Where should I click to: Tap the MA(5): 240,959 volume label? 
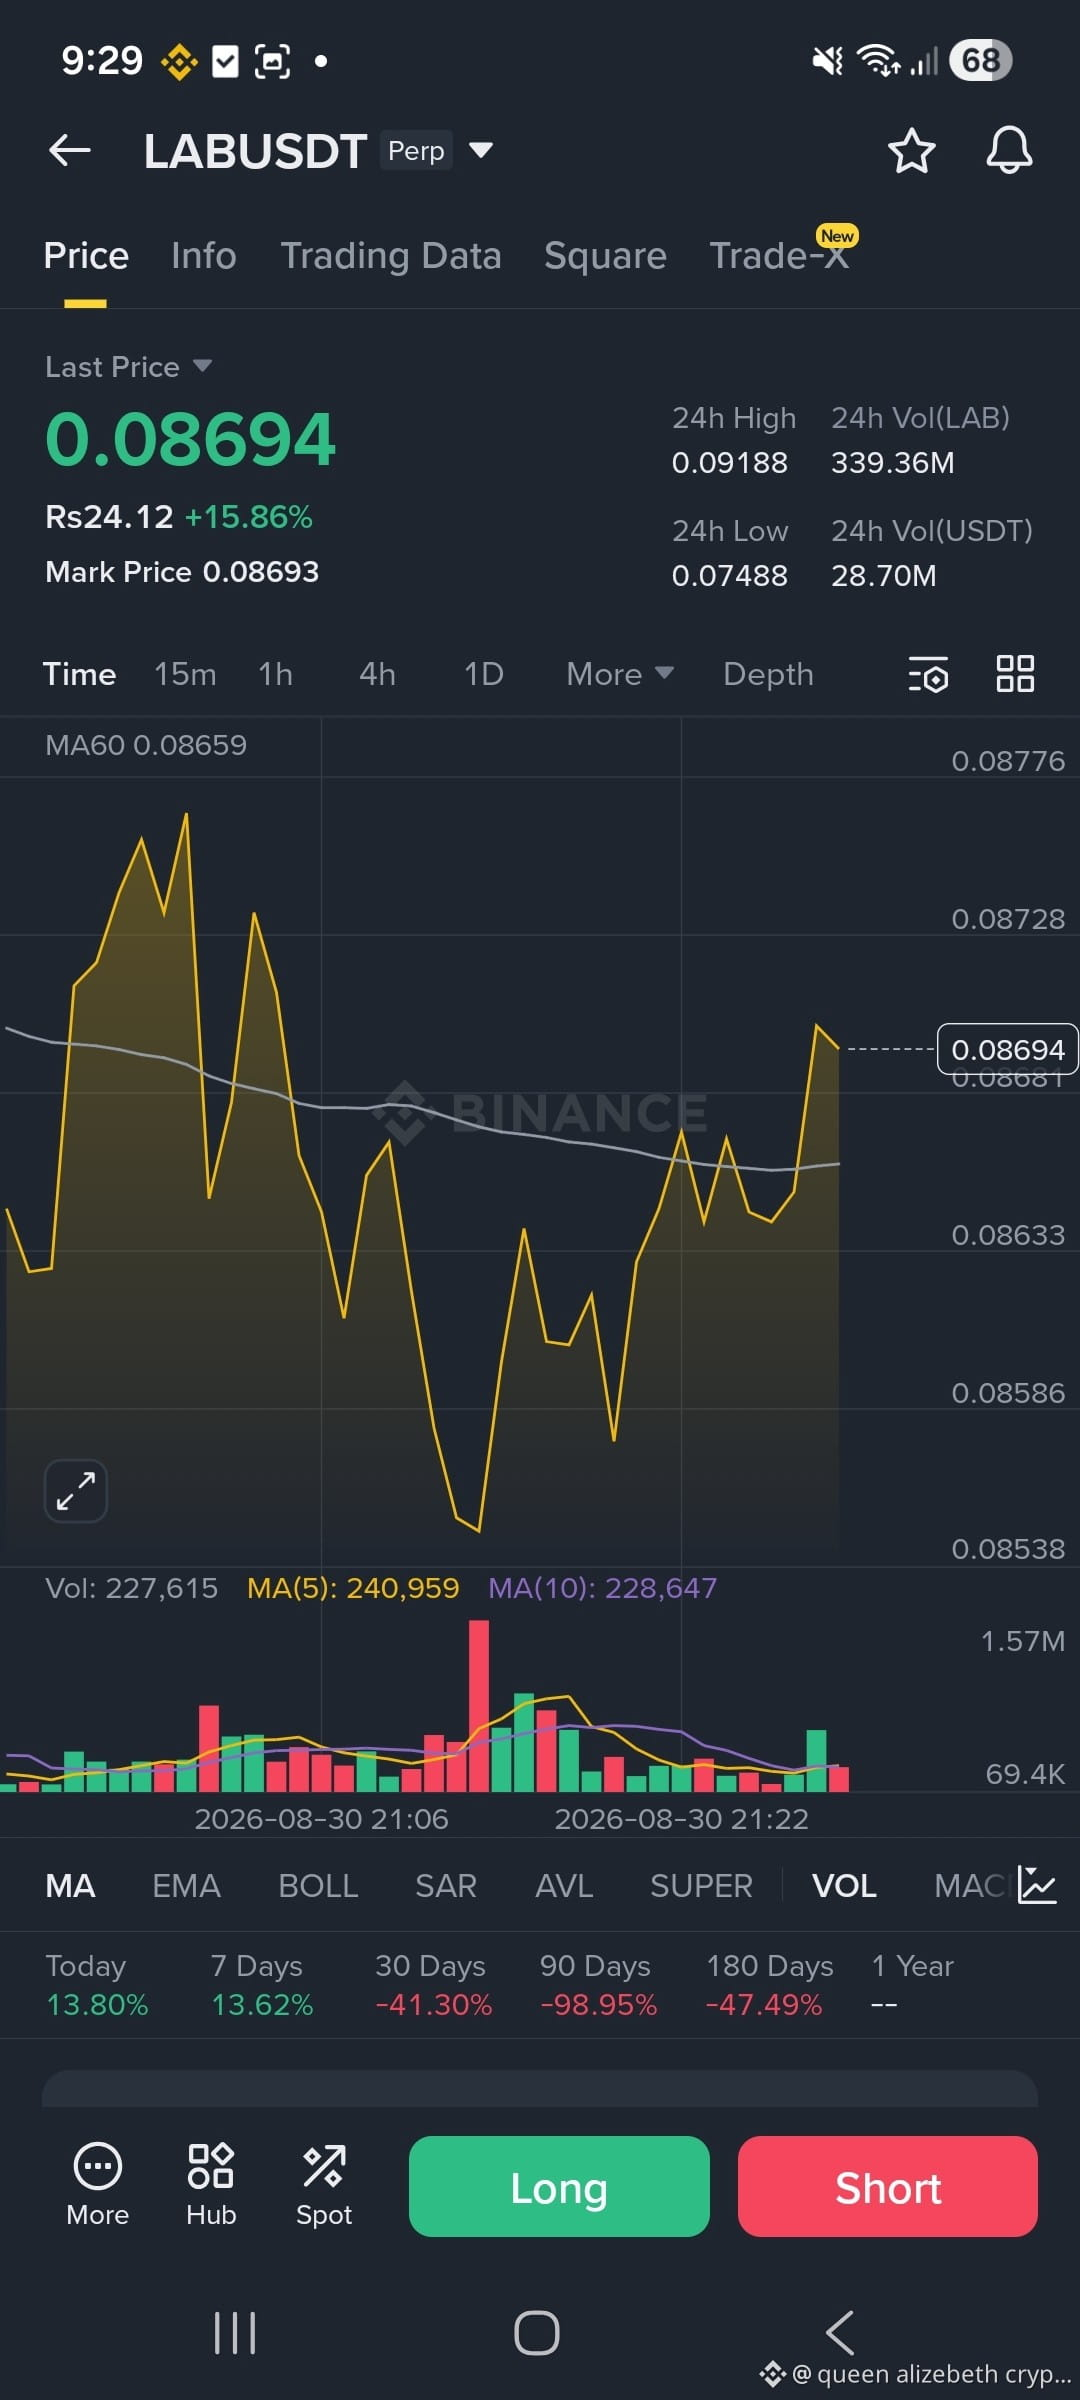(353, 1588)
